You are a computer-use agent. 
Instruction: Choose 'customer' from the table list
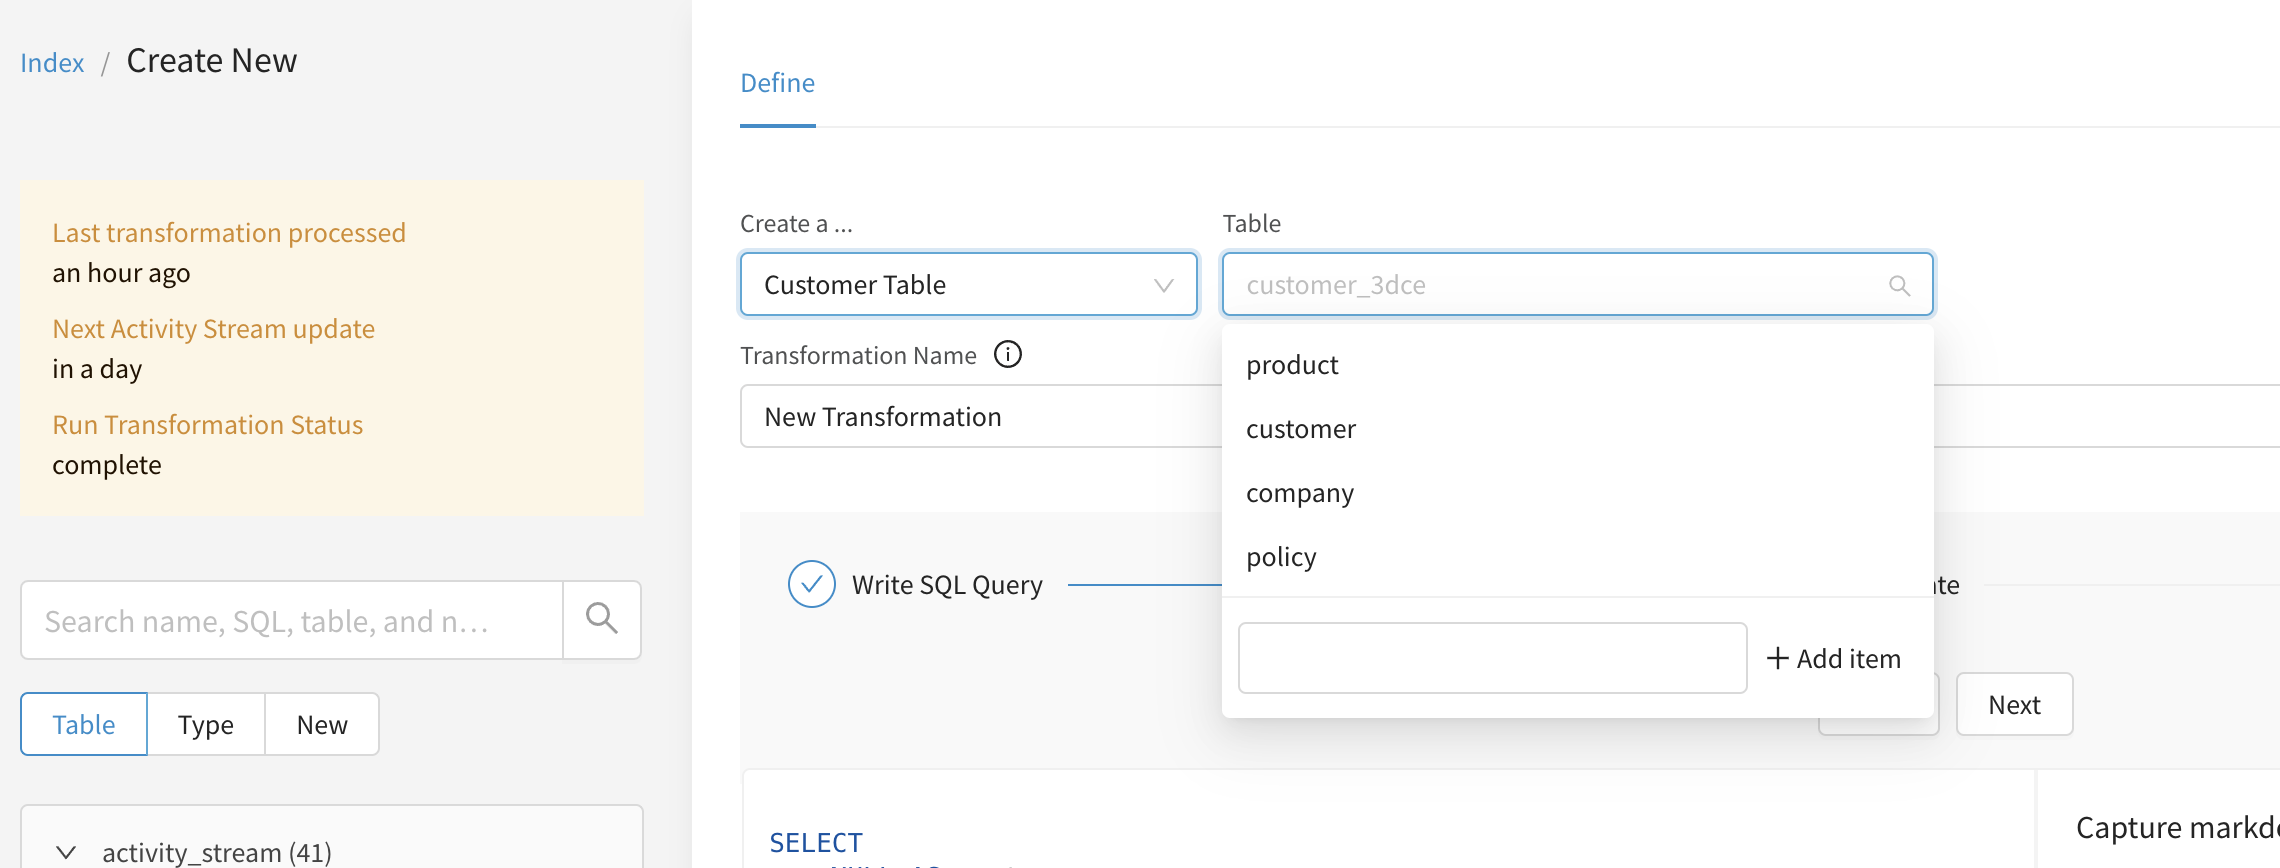click(1300, 429)
